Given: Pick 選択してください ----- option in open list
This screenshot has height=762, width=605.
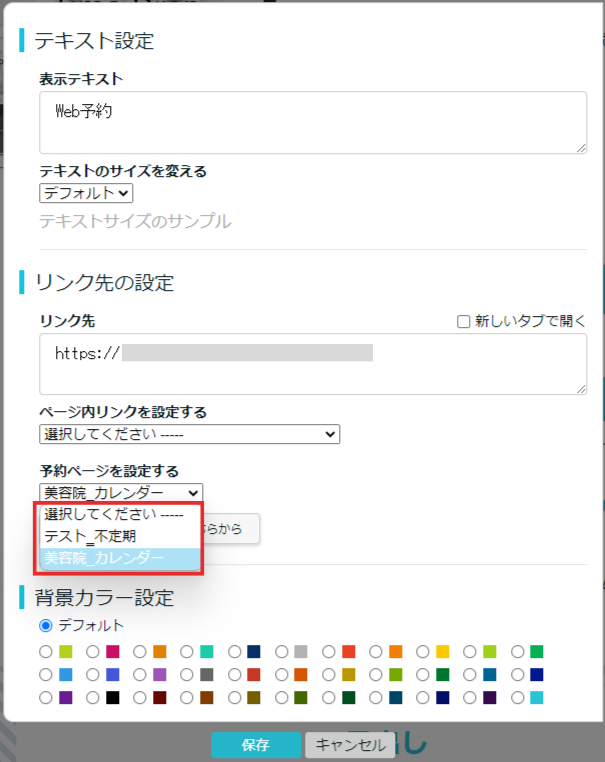Looking at the screenshot, I should tap(113, 514).
